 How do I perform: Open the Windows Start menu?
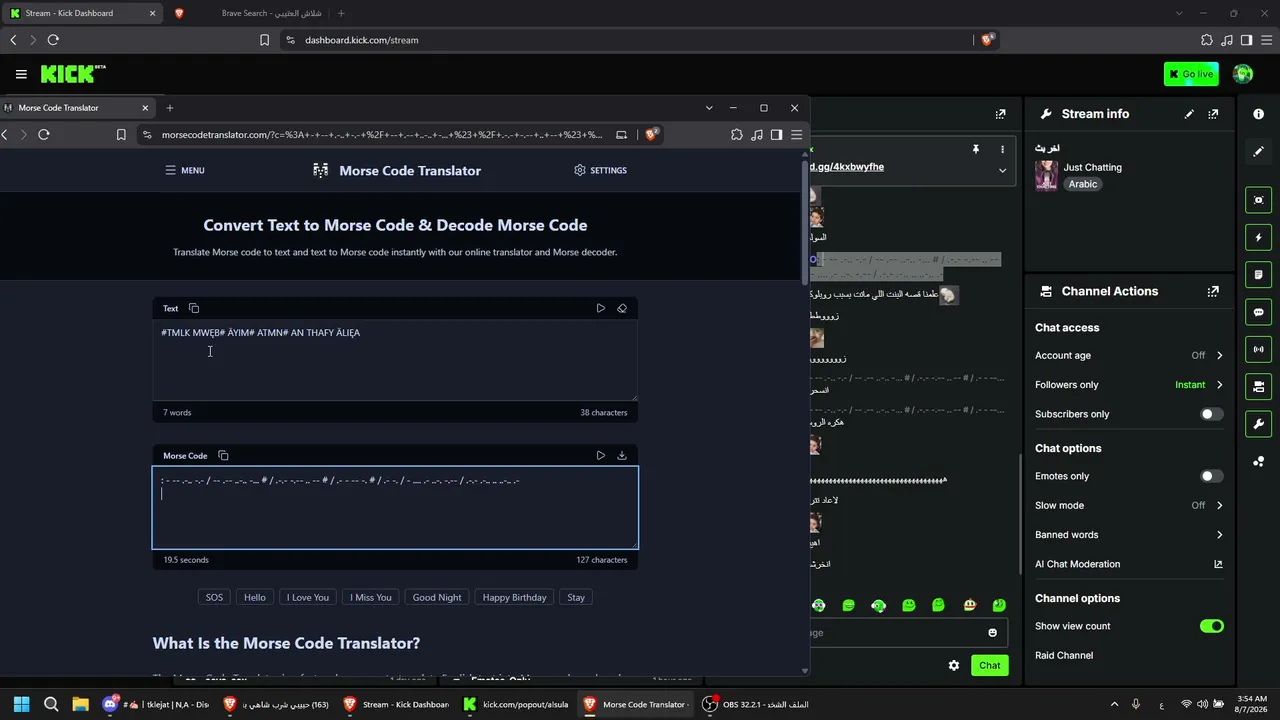pos(21,704)
